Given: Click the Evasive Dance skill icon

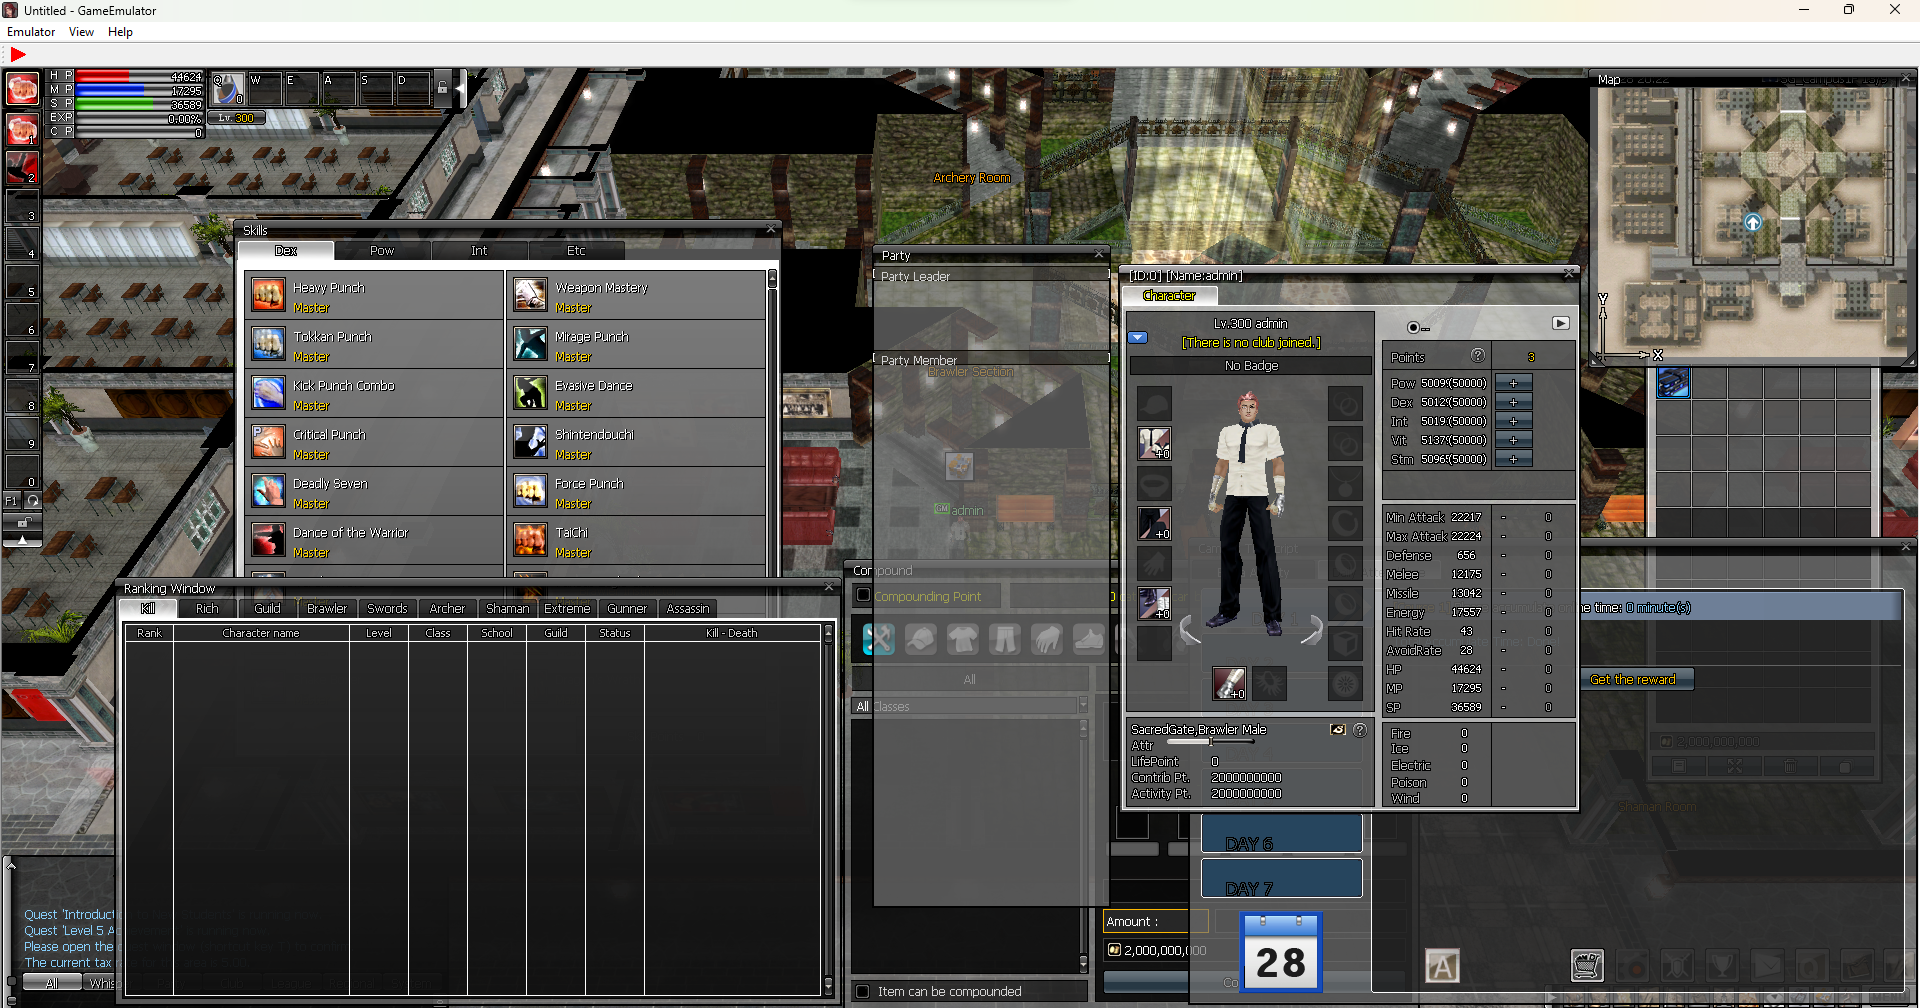Looking at the screenshot, I should (530, 393).
